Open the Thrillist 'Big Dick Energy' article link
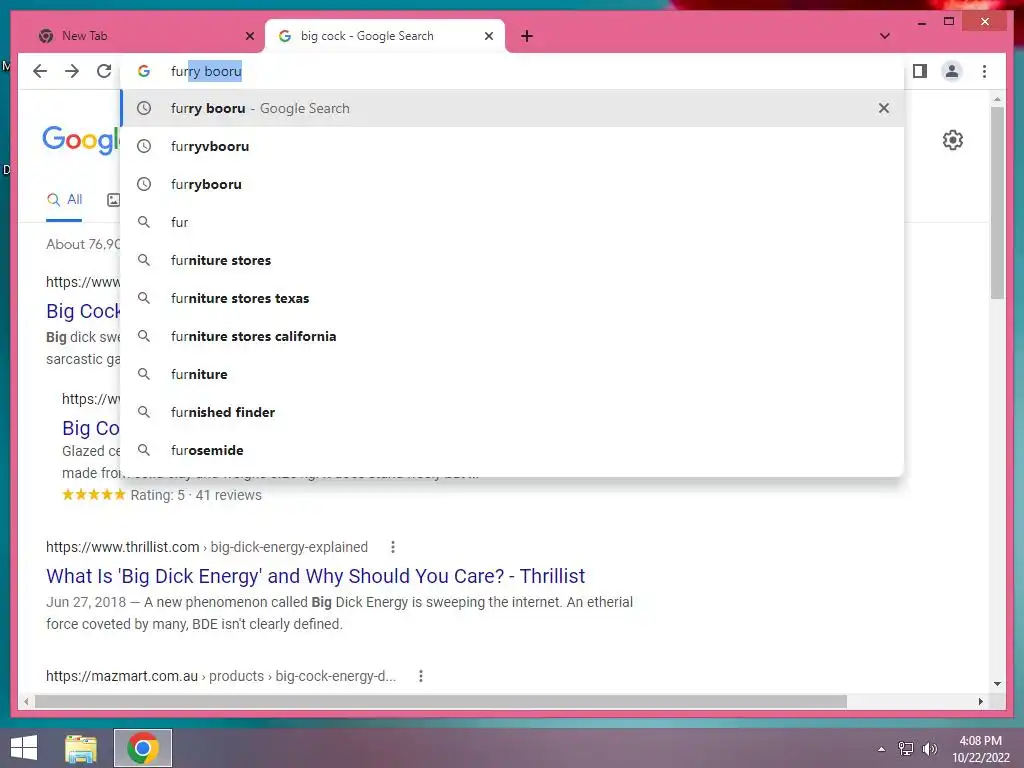This screenshot has height=768, width=1024. [315, 576]
